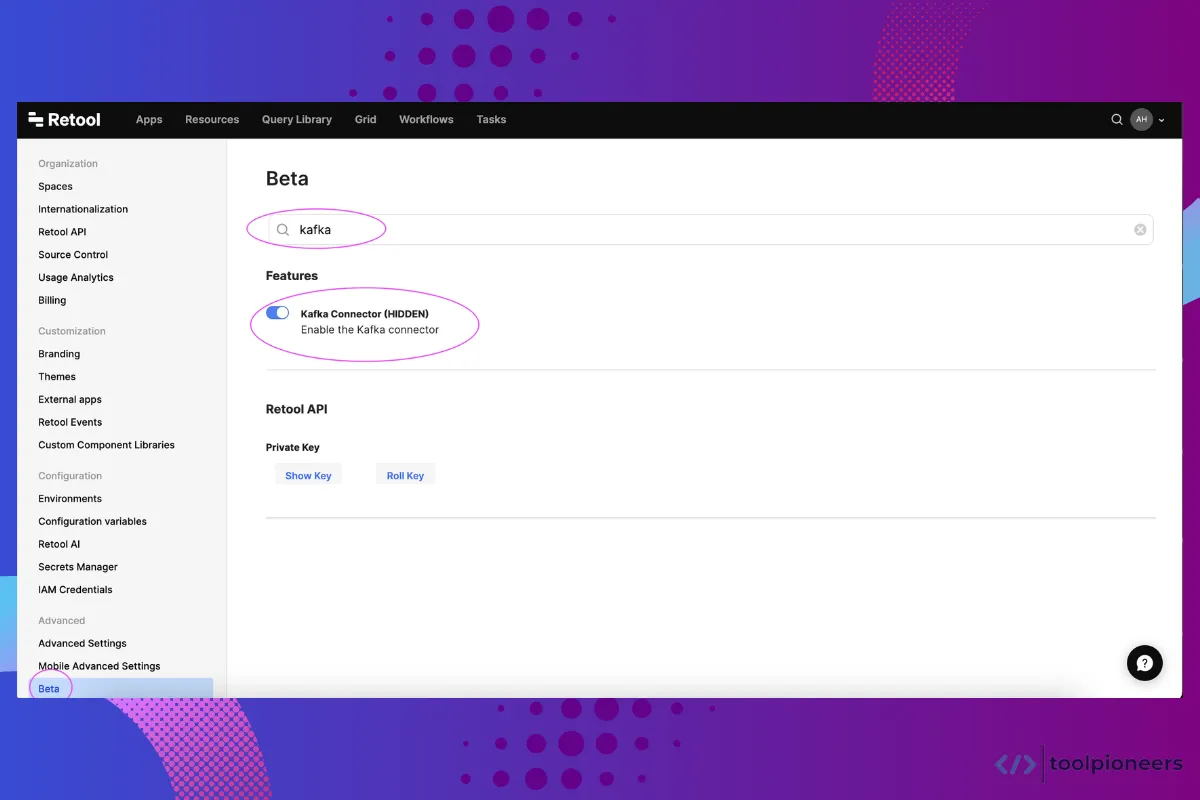Disable the Kafka Connector toggle

click(x=277, y=313)
